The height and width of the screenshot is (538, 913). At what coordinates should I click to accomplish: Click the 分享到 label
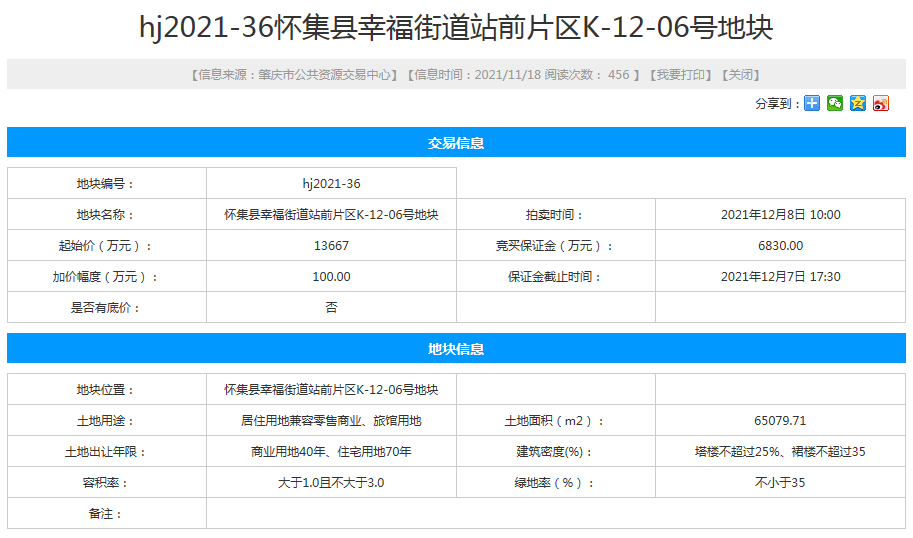point(777,104)
